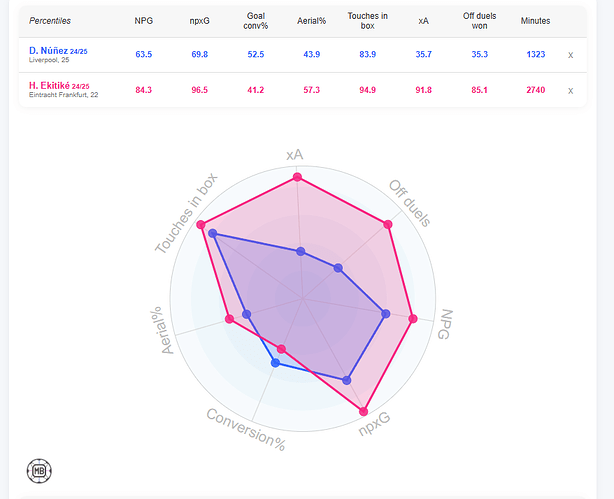Click the H. Ekitiké player name
614x499 pixels.
[x=50, y=86]
